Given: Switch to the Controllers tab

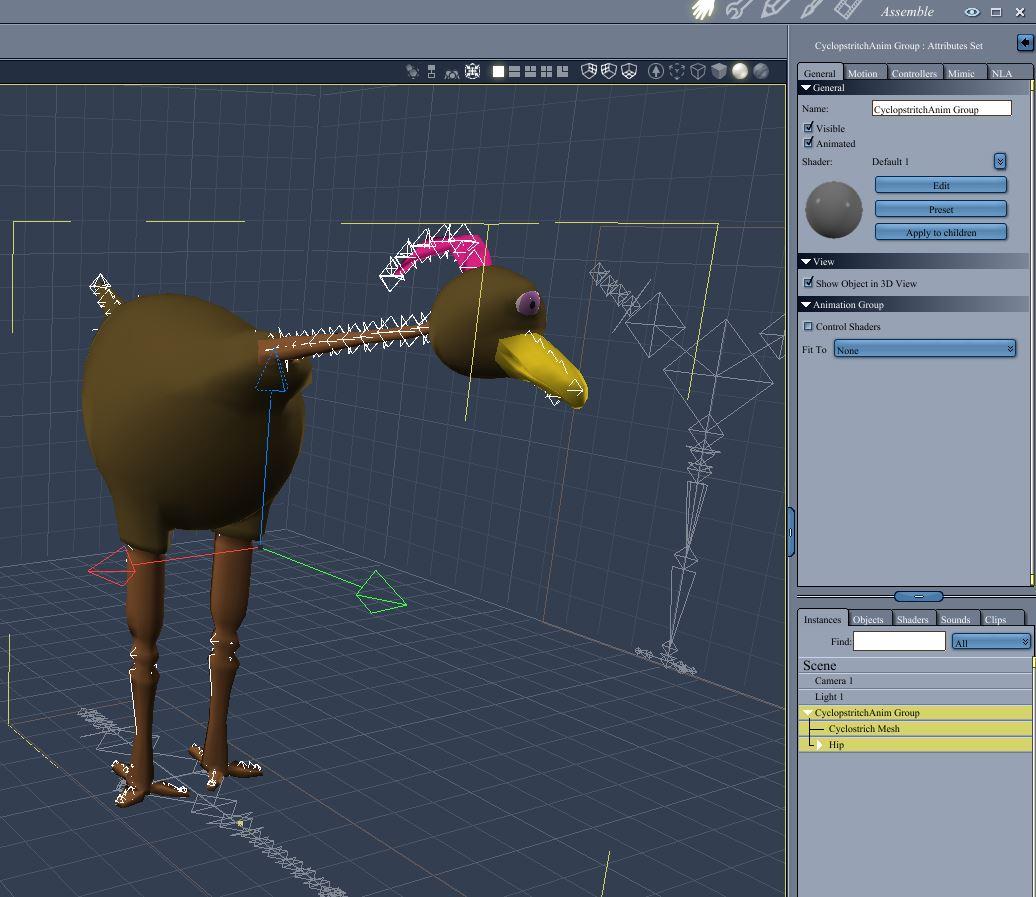Looking at the screenshot, I should (914, 73).
